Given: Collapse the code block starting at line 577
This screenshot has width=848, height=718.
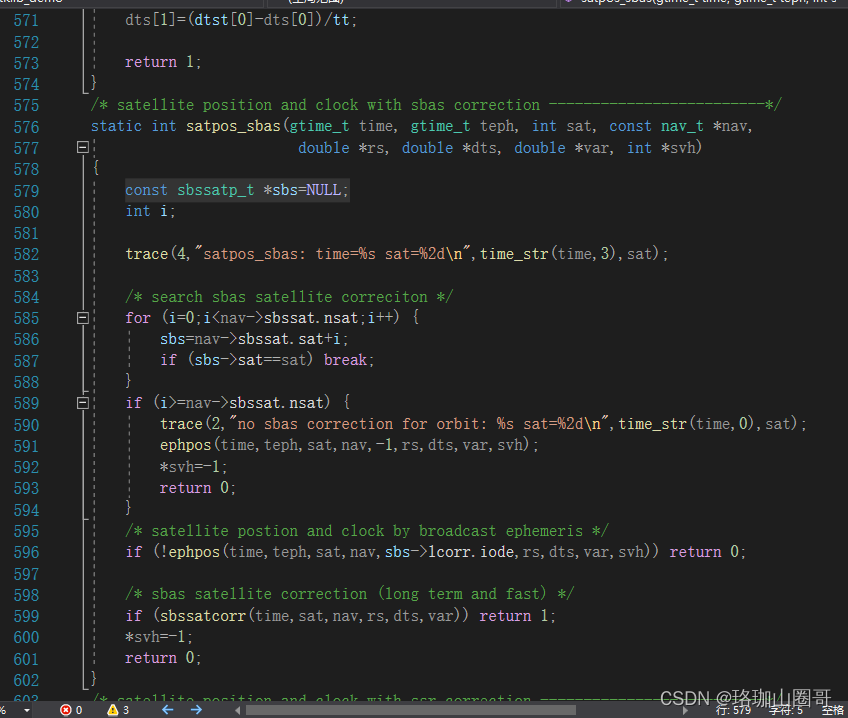Looking at the screenshot, I should 82,147.
